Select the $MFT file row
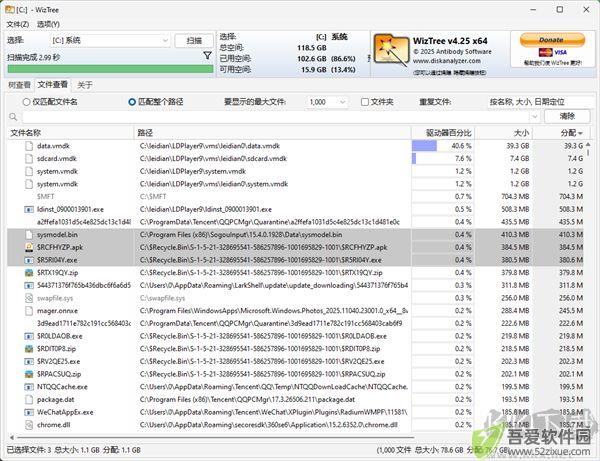600x461 pixels. point(295,197)
